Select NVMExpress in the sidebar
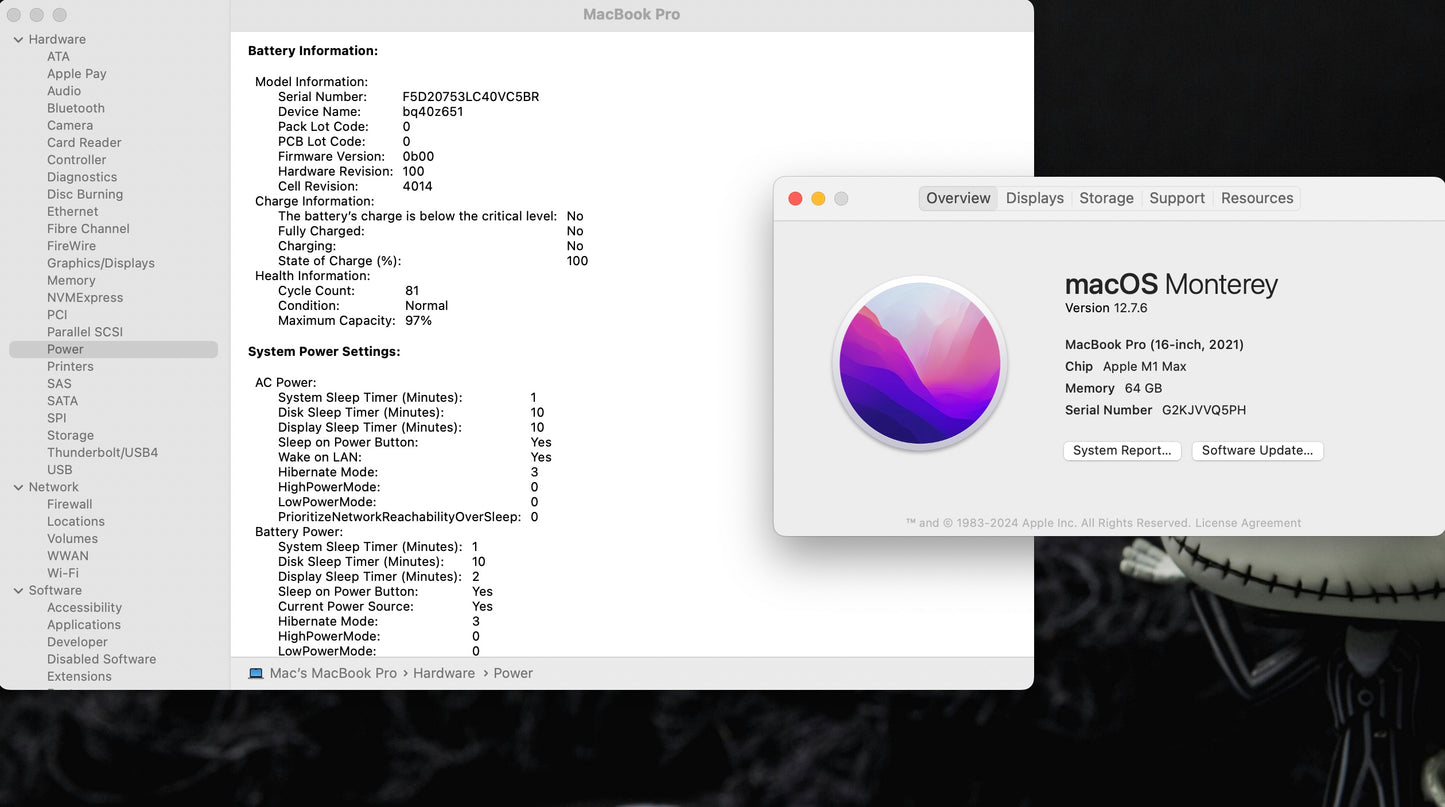The image size is (1445, 807). coord(85,298)
